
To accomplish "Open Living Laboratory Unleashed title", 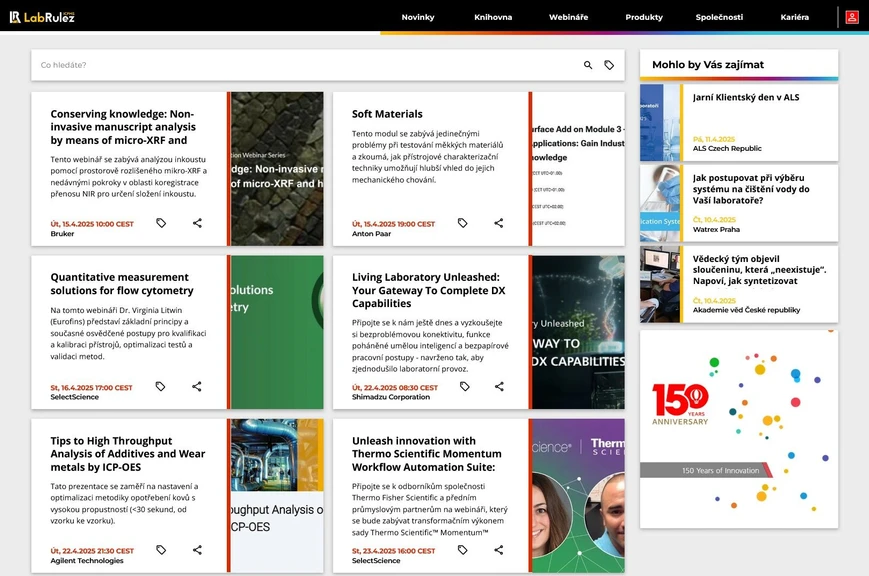I will click(x=428, y=290).
